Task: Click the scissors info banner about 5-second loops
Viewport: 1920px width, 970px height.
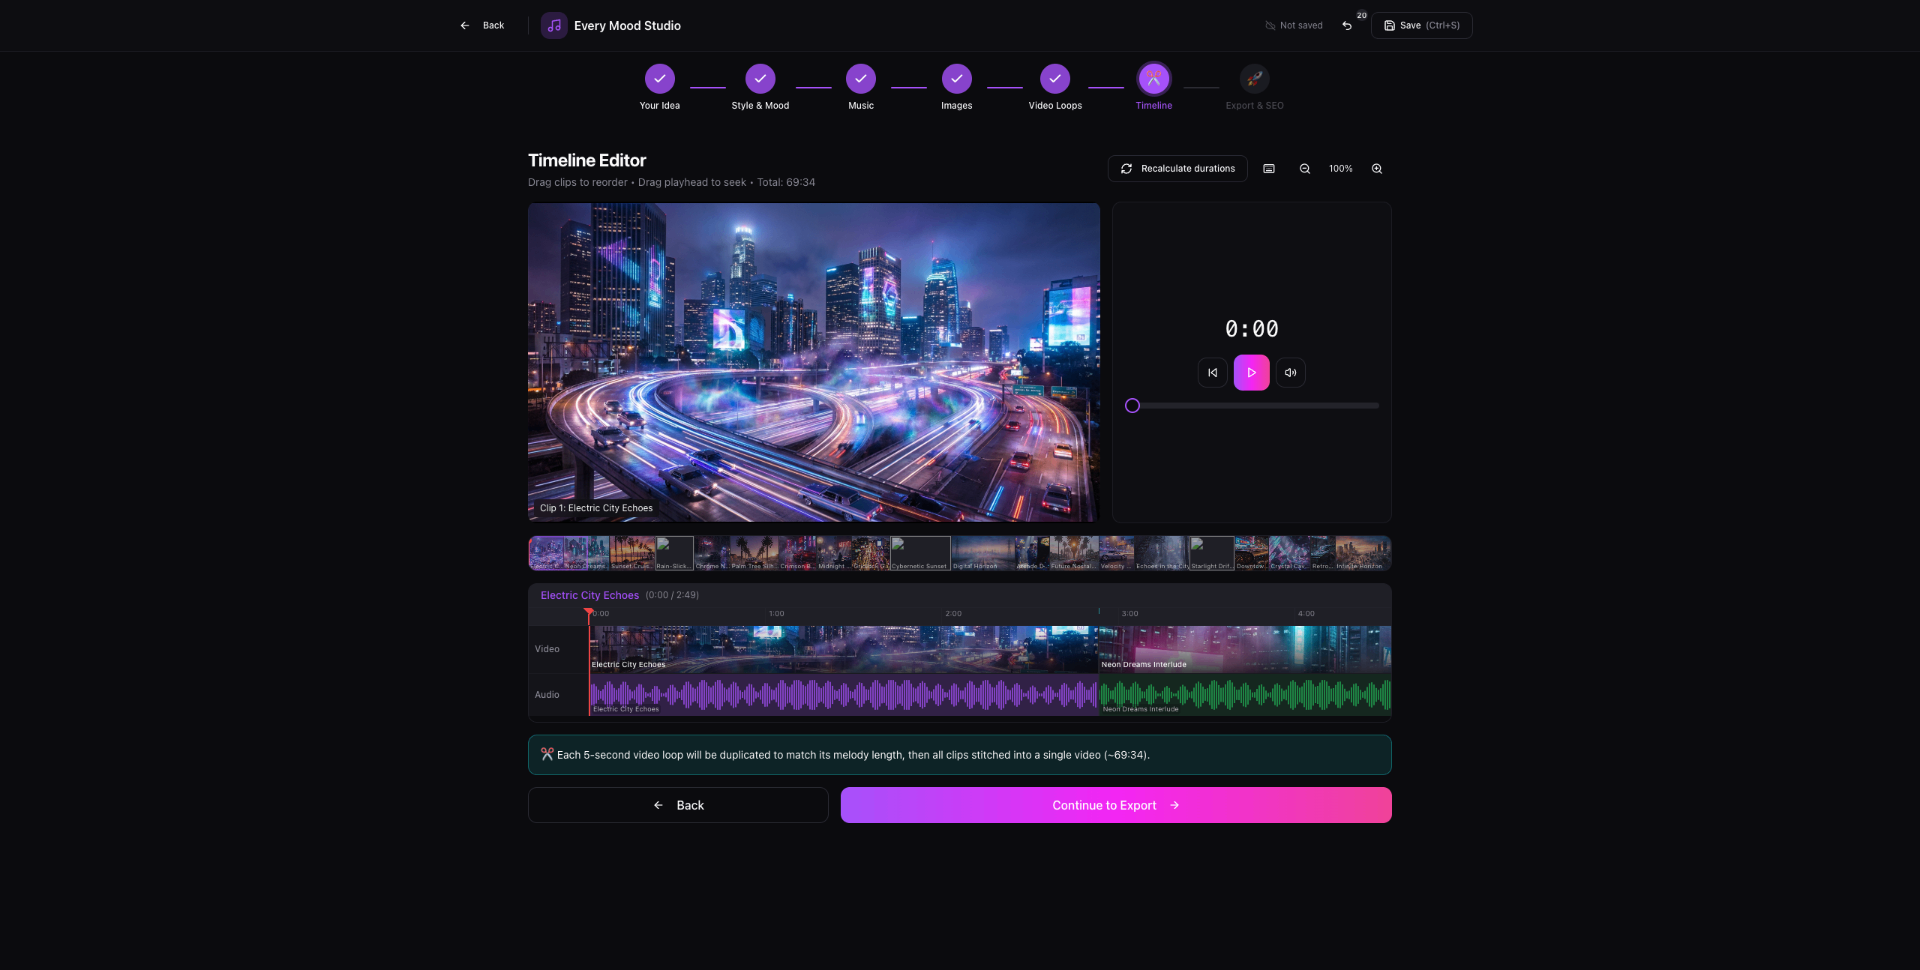Action: [960, 755]
